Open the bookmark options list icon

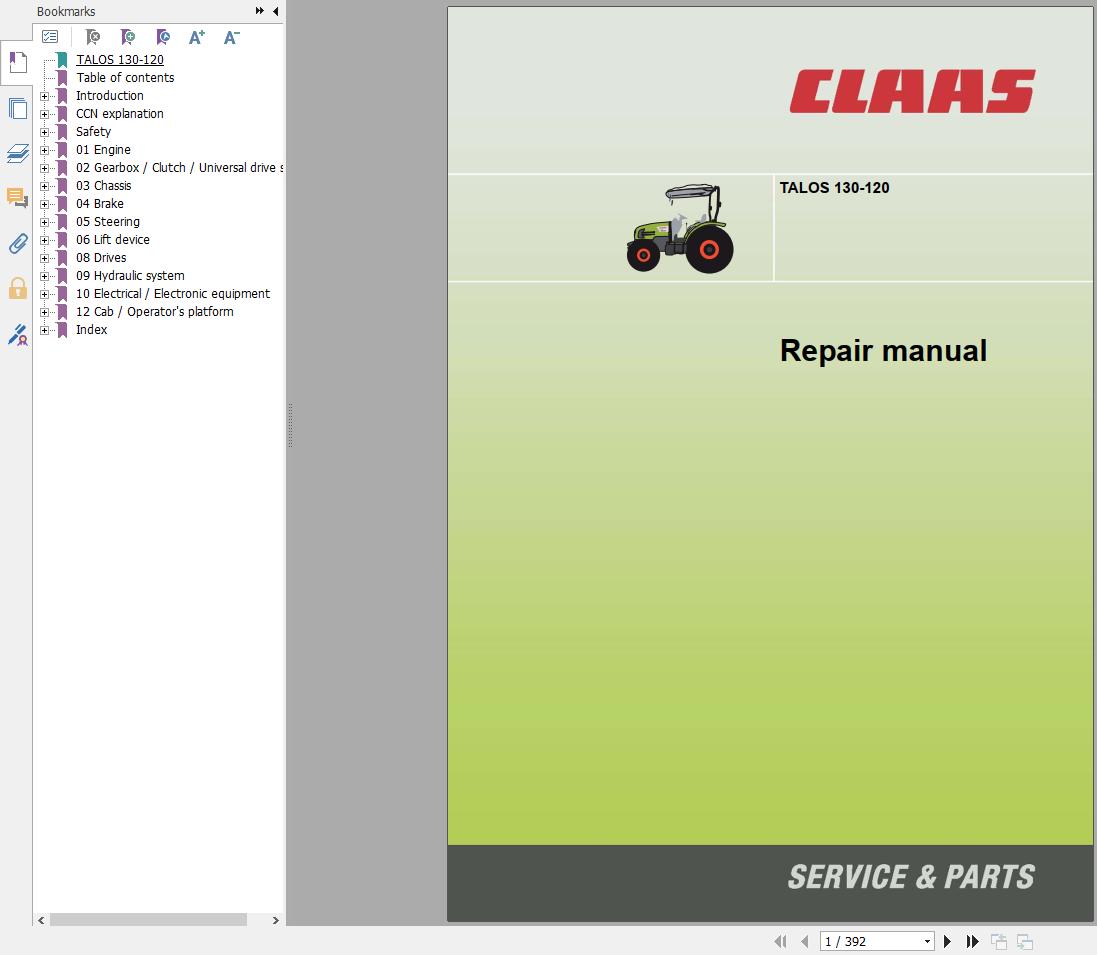[50, 36]
